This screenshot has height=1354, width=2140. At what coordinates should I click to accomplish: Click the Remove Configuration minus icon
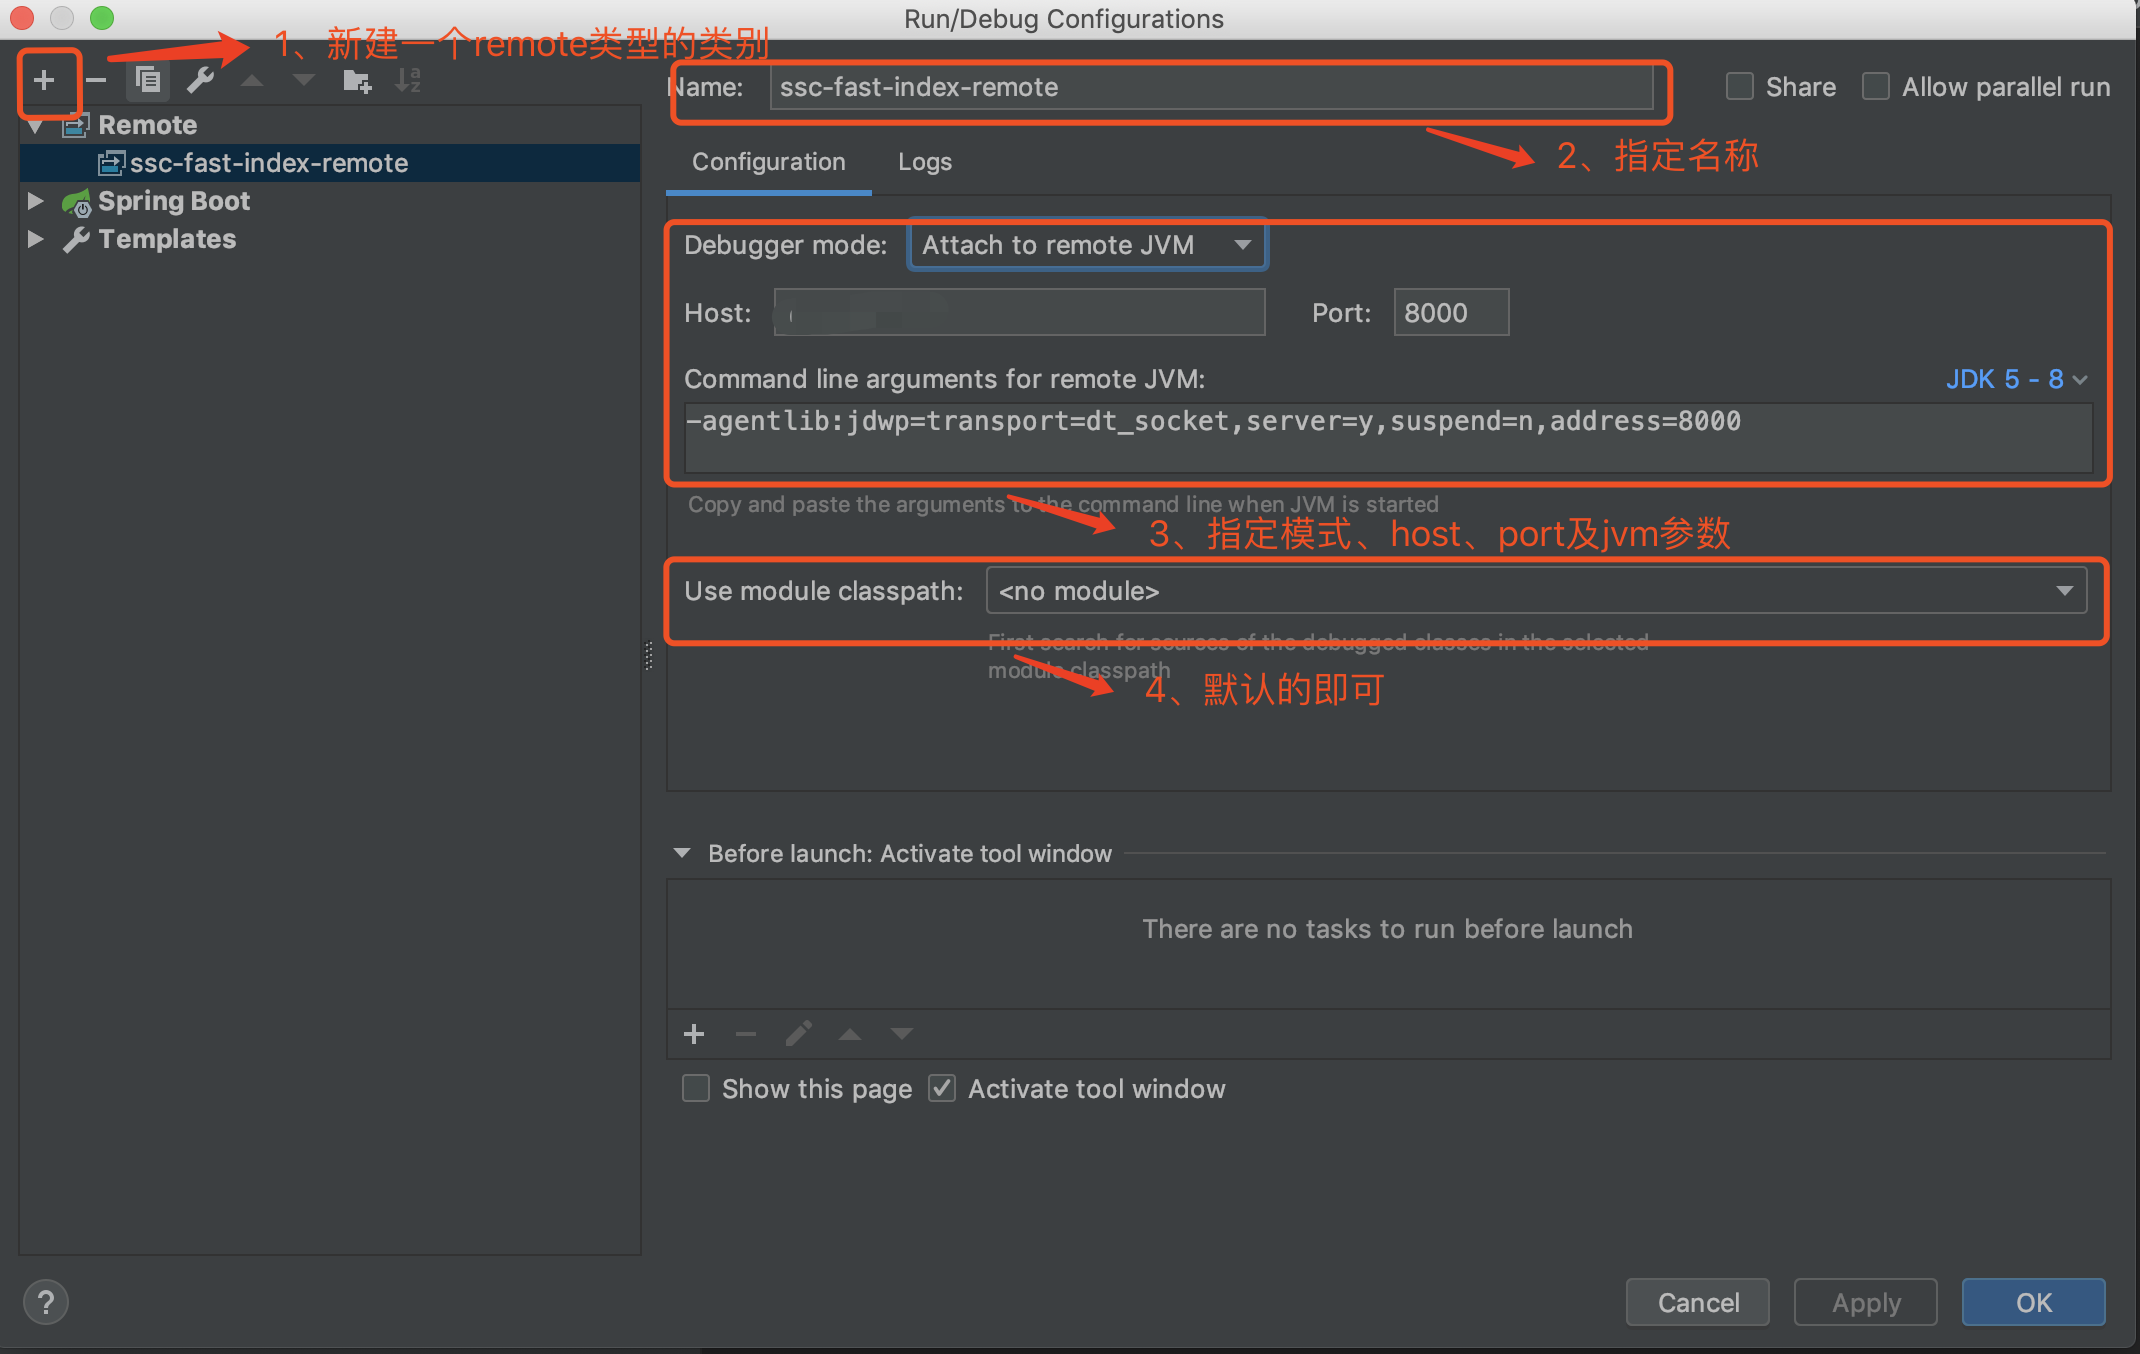point(96,80)
